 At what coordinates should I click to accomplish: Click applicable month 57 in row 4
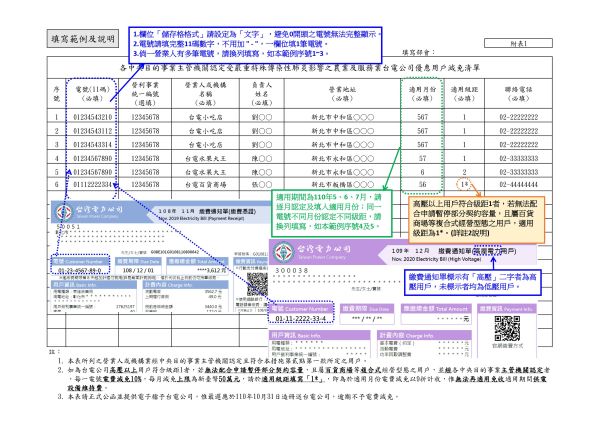pos(422,158)
